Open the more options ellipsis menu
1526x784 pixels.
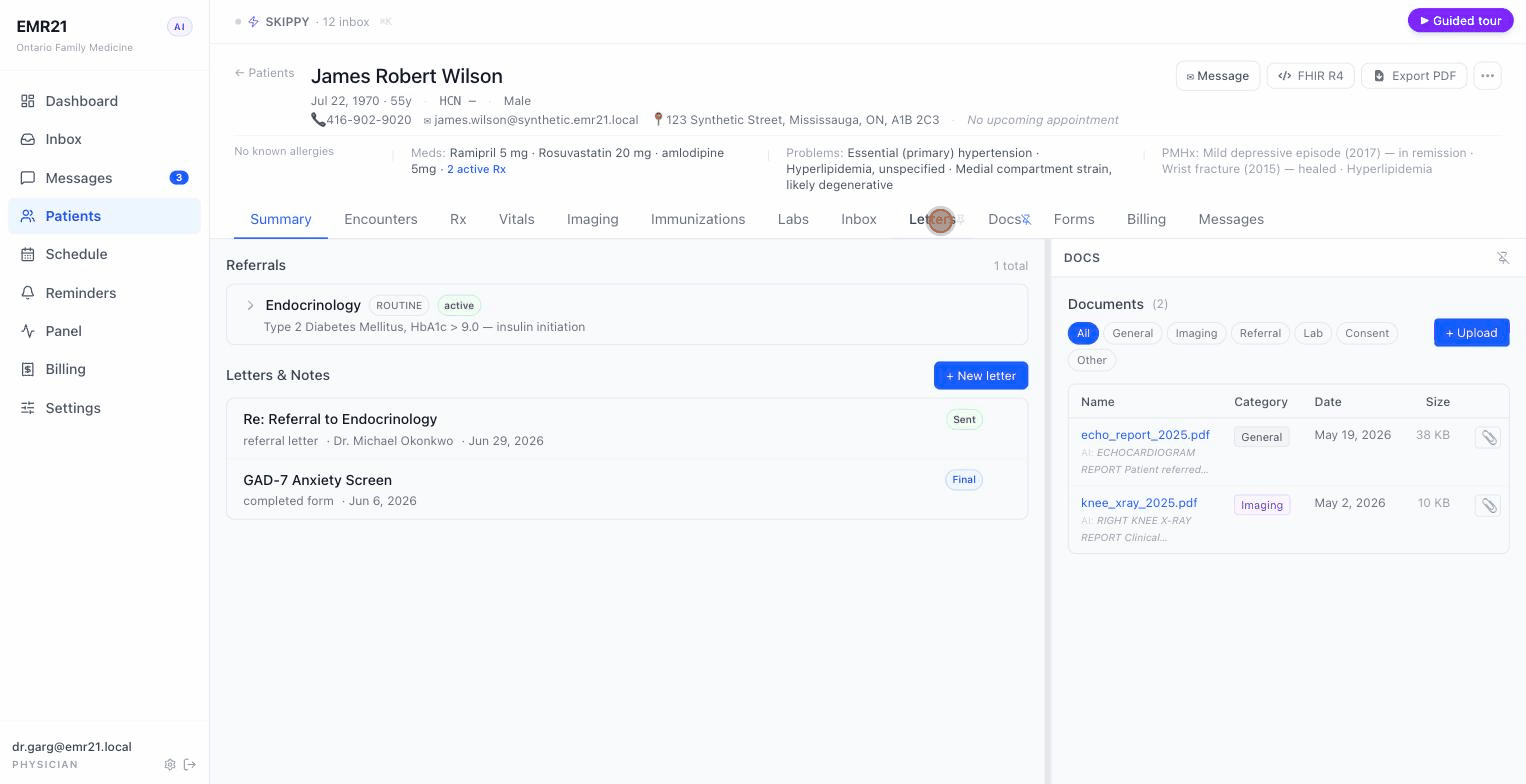(x=1487, y=76)
